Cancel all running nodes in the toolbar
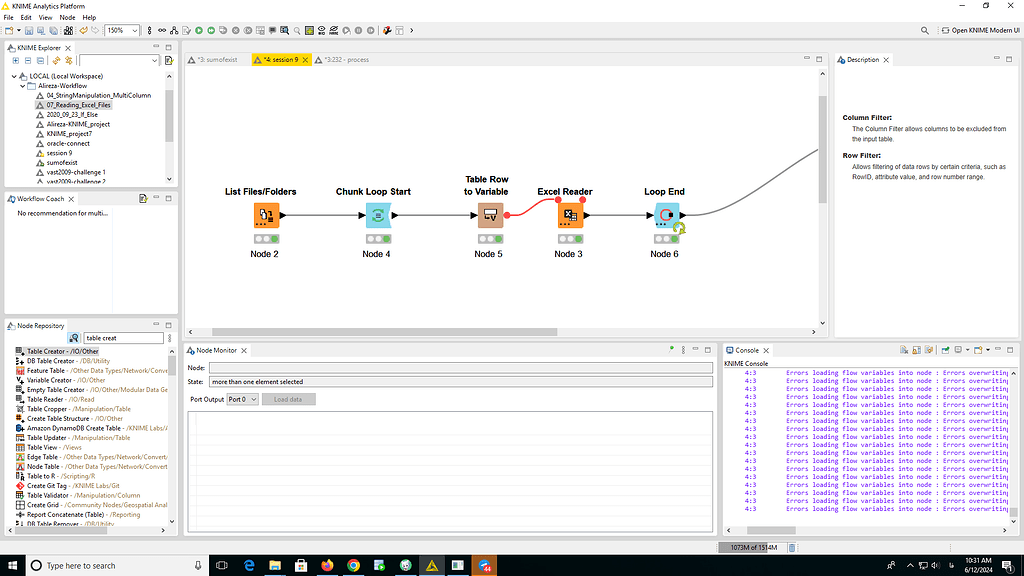This screenshot has width=1024, height=576. click(248, 30)
